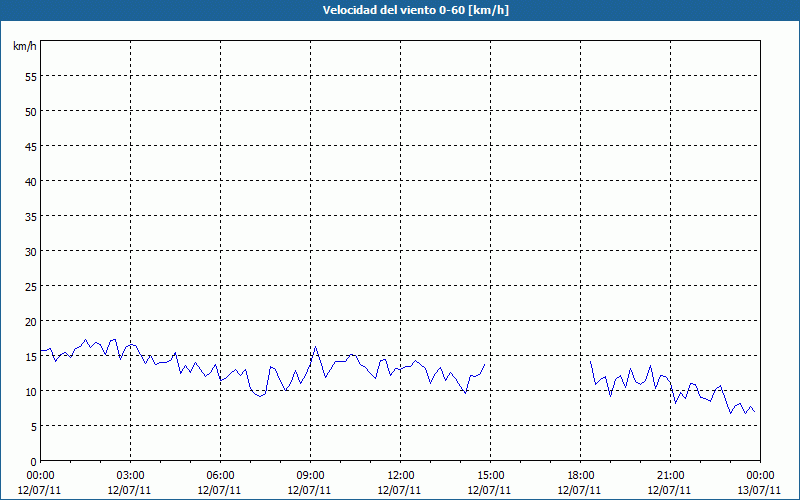Click the y-axis value '30'
Viewport: 800px width, 500px height.
coord(31,252)
